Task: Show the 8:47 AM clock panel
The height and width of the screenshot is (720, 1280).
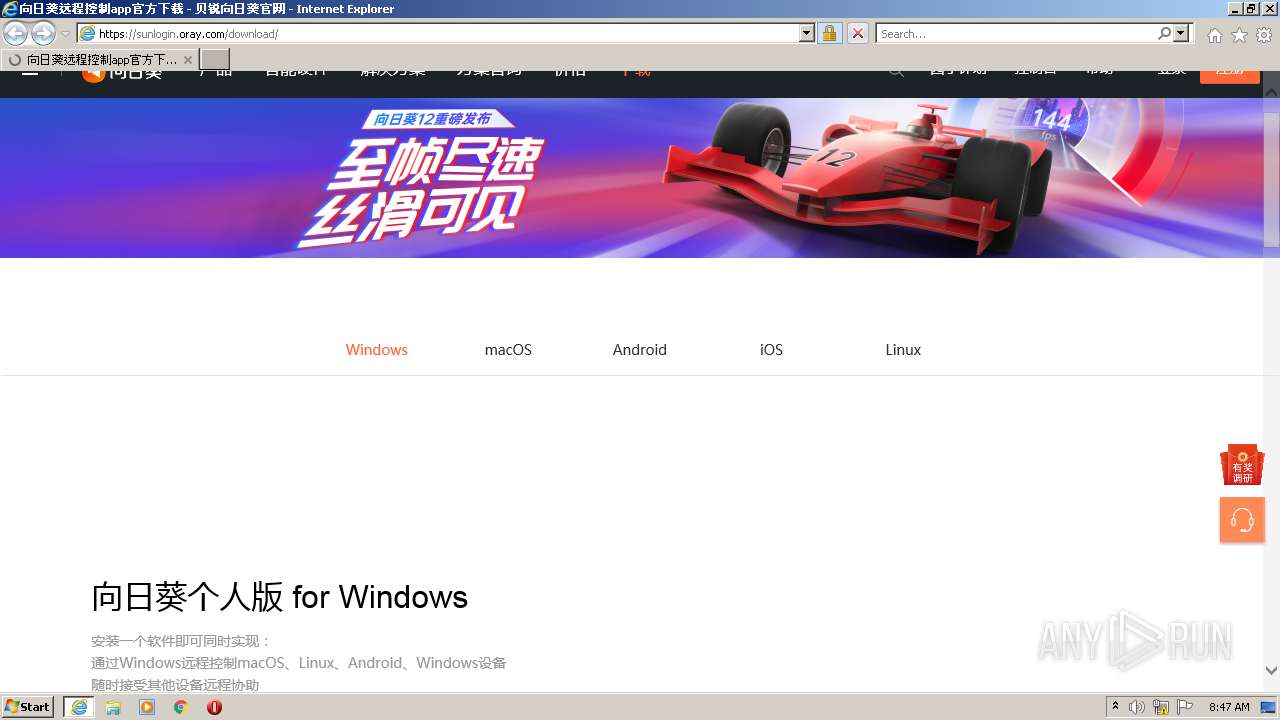Action: tap(1229, 707)
